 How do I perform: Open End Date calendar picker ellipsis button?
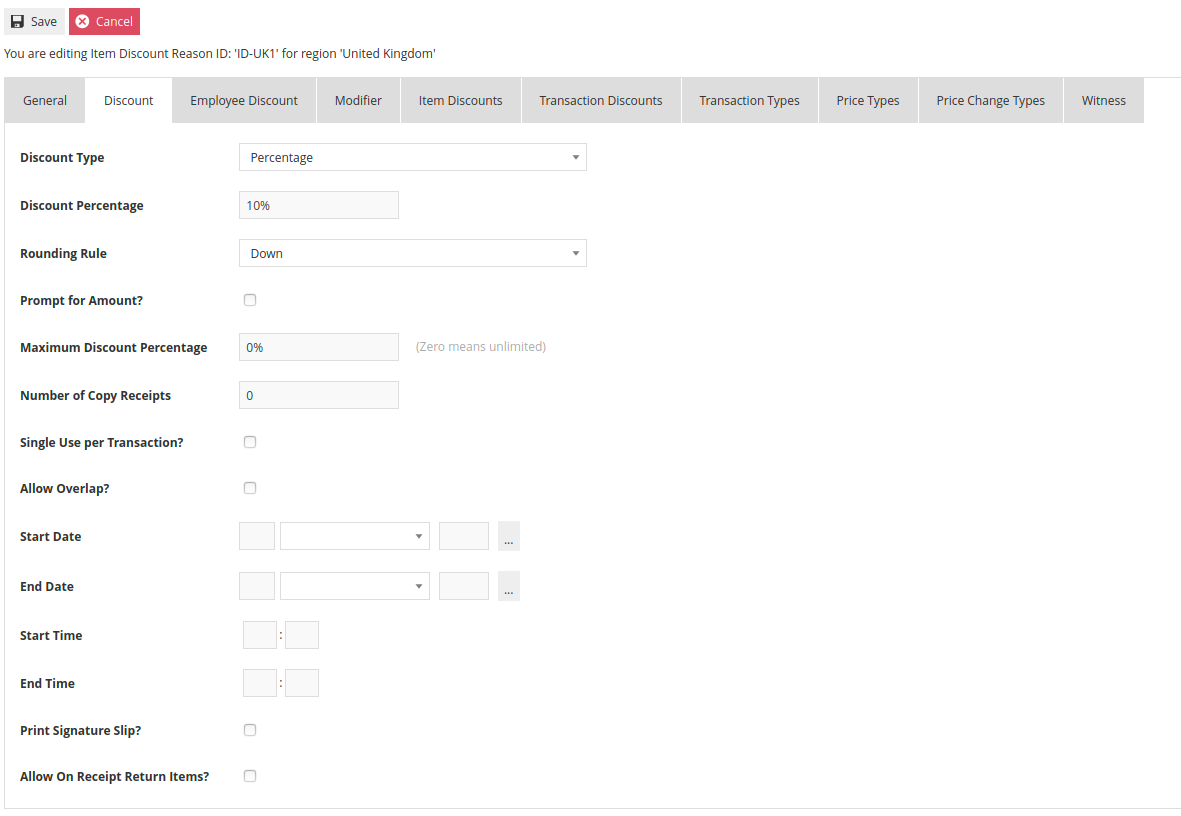click(x=508, y=586)
